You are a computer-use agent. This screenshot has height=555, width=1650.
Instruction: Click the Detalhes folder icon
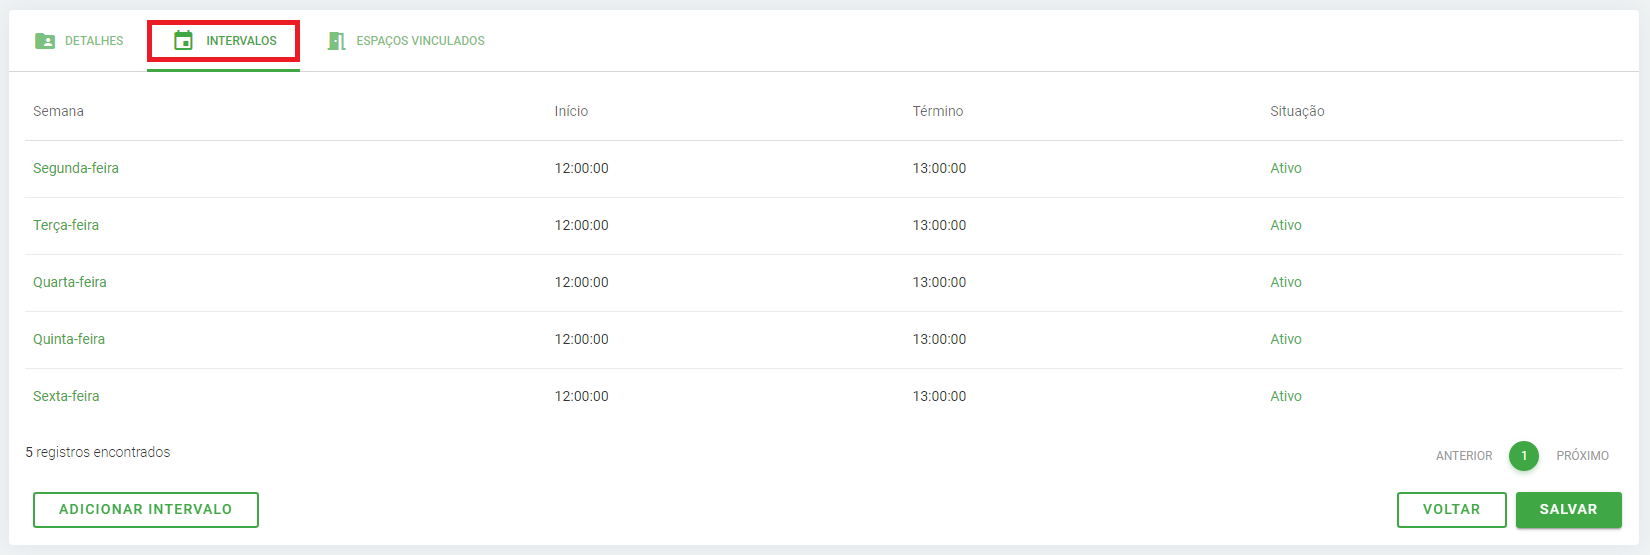click(45, 41)
